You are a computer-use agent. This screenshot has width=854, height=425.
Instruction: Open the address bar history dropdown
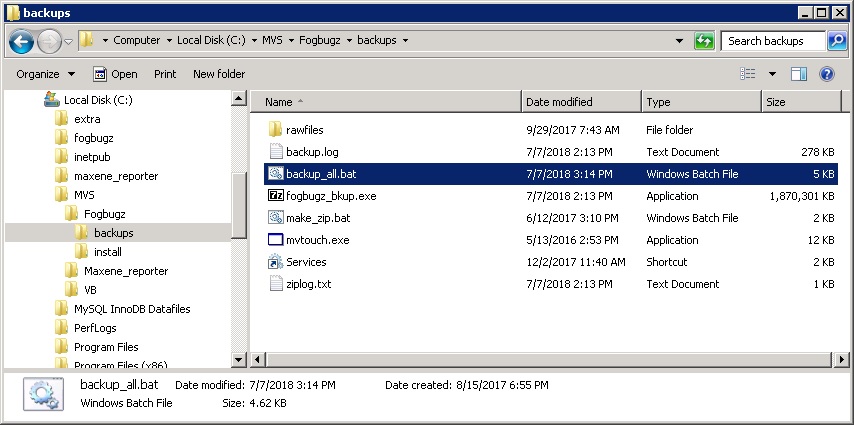tap(683, 41)
